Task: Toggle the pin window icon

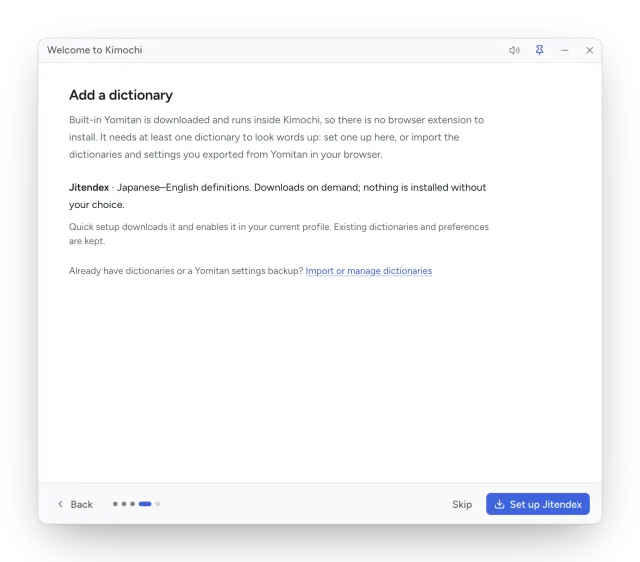Action: coord(539,50)
